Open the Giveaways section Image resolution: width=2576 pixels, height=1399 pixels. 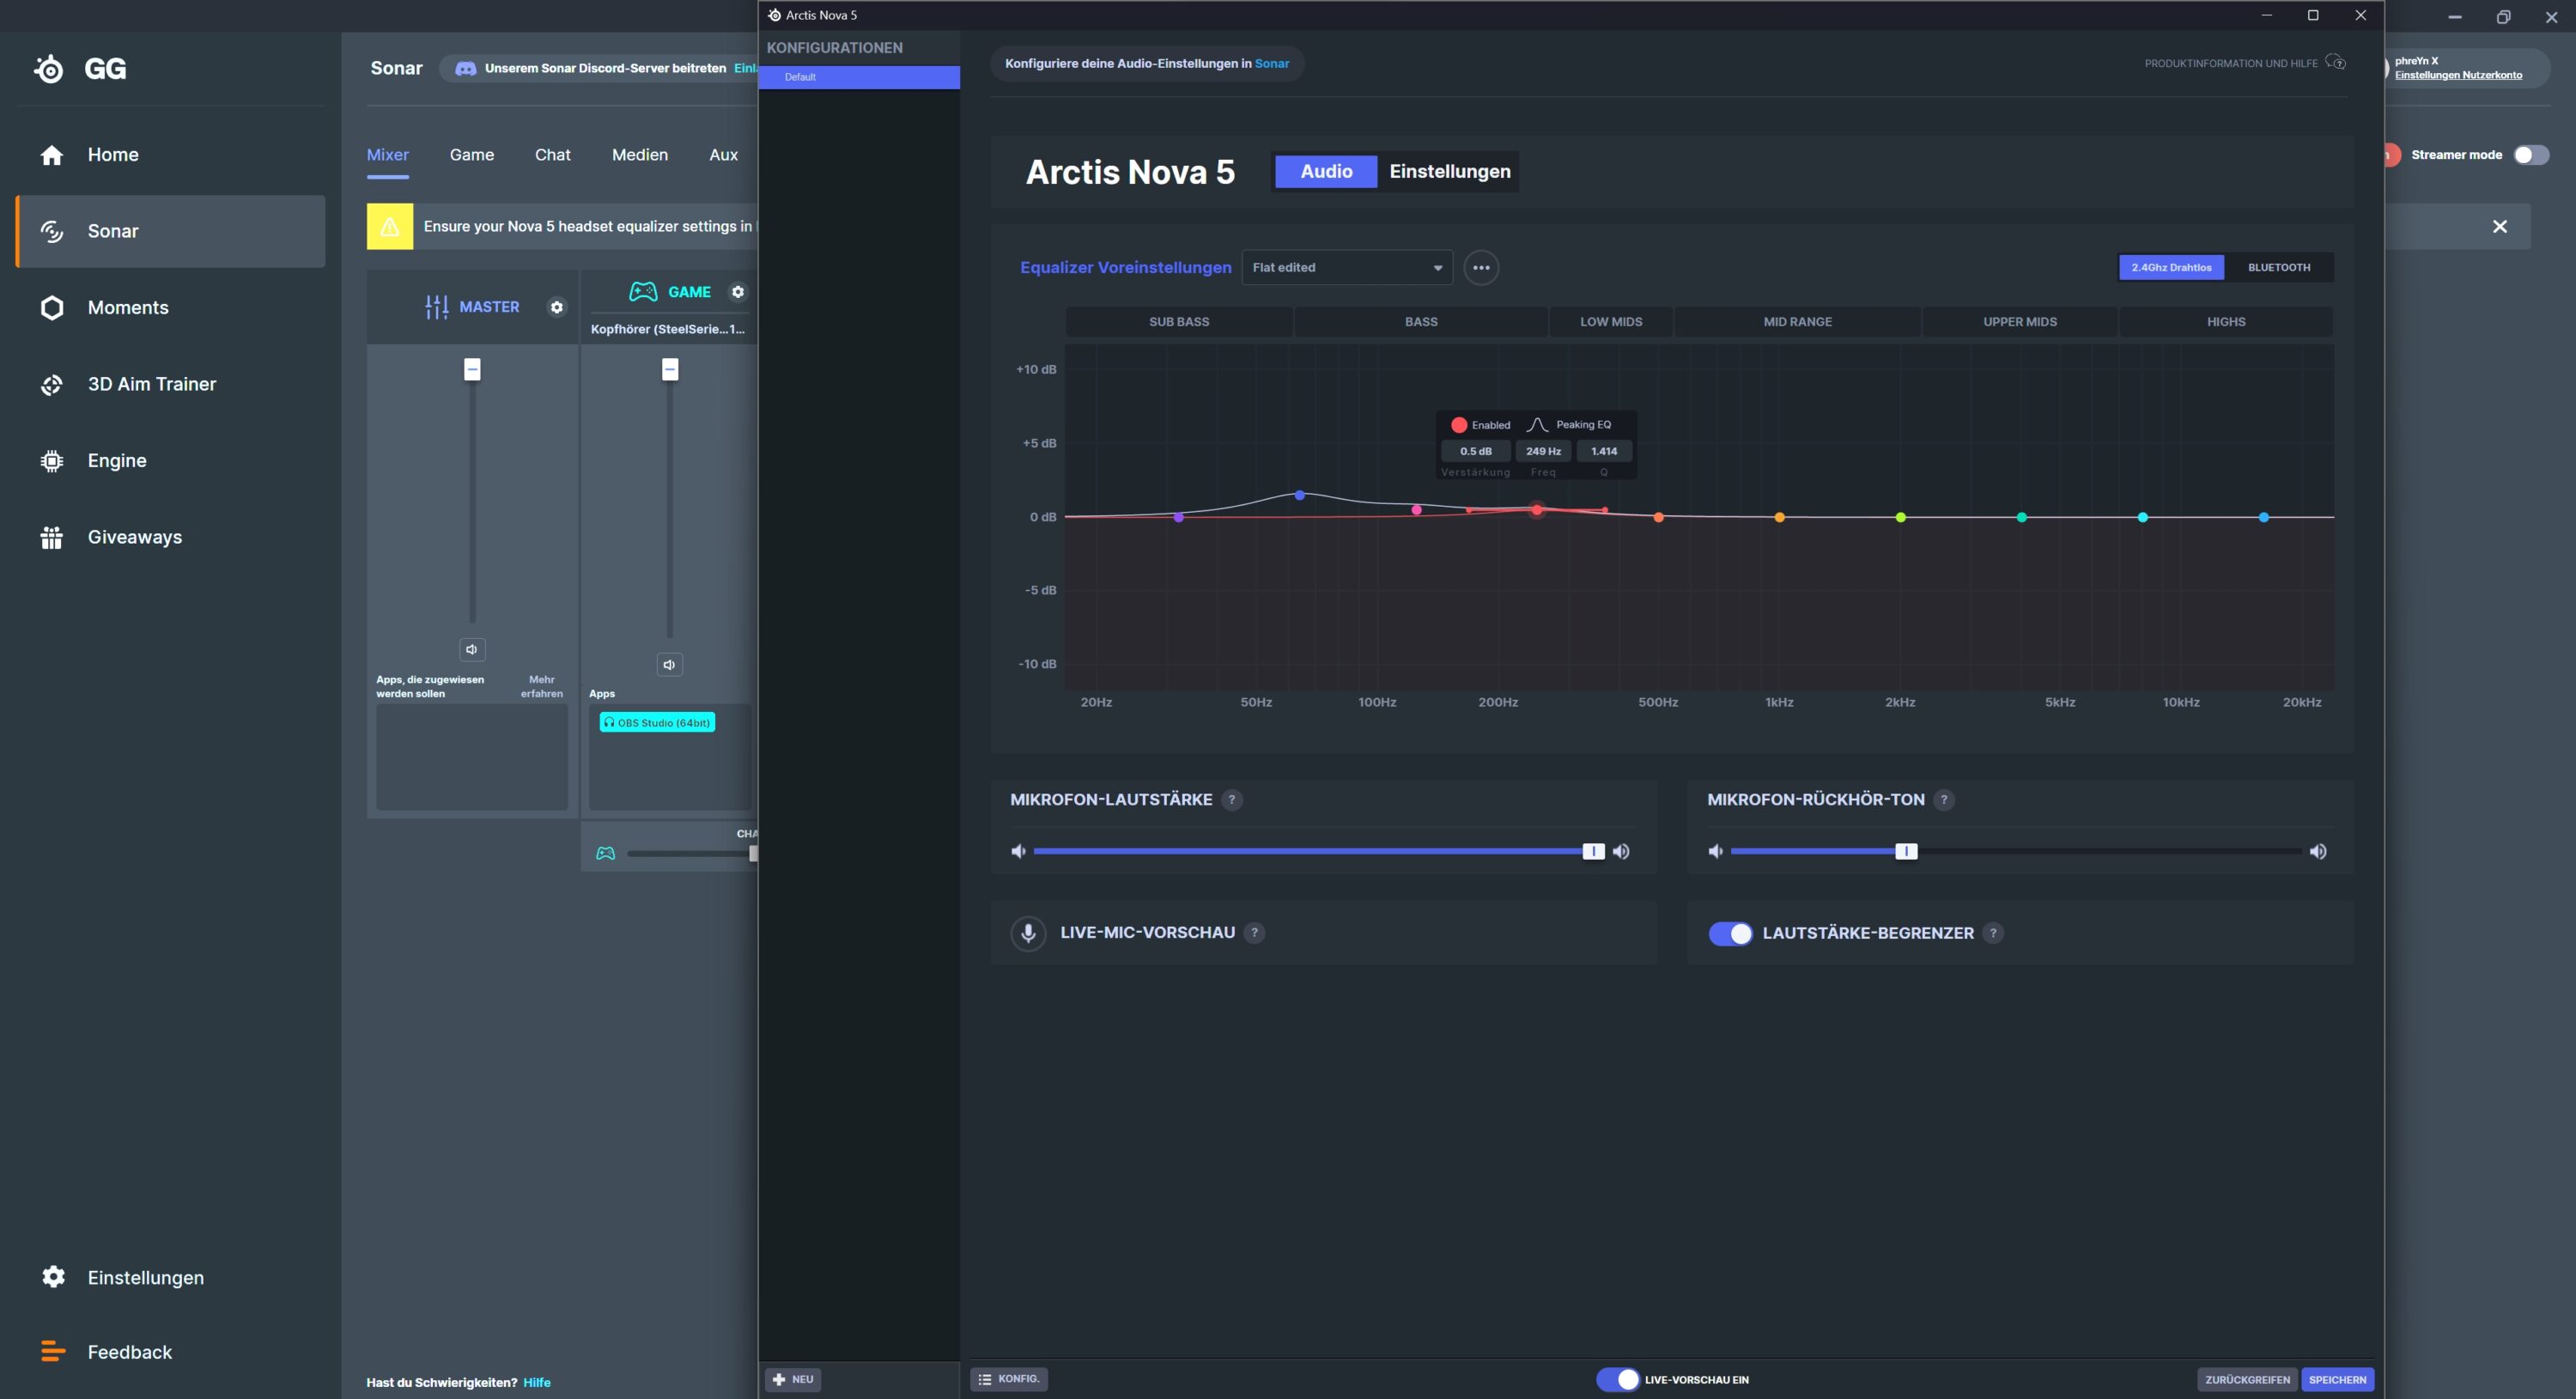point(134,537)
